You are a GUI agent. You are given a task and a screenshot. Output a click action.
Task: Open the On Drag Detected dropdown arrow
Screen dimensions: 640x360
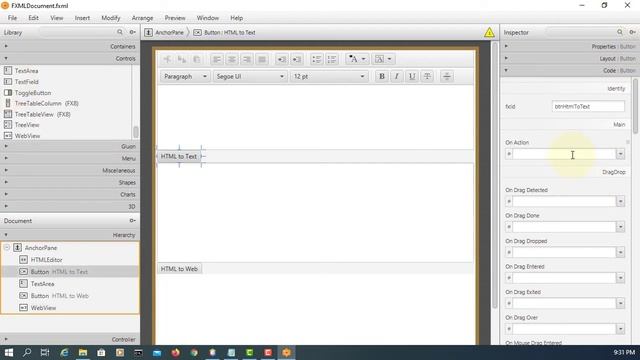[x=620, y=201]
